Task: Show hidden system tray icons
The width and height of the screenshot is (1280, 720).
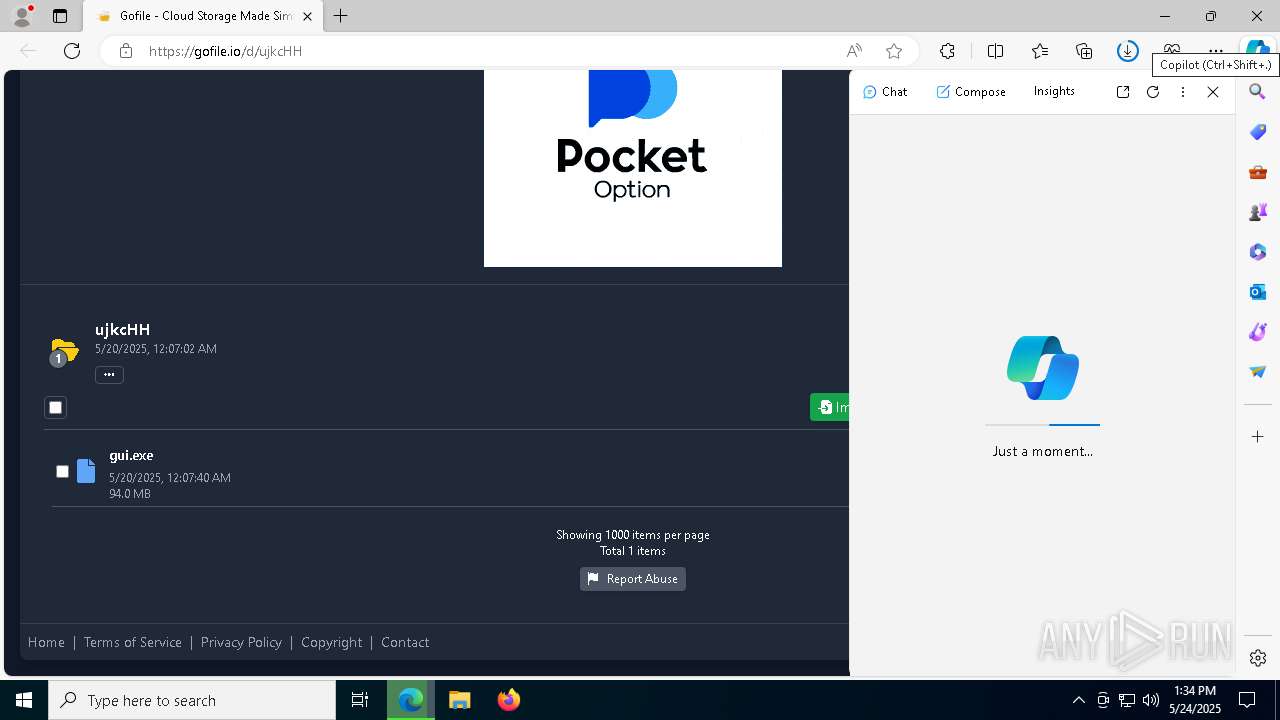Action: coord(1078,700)
